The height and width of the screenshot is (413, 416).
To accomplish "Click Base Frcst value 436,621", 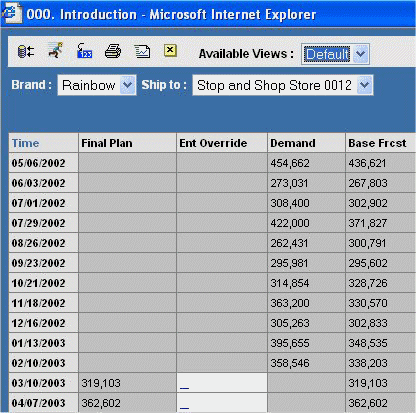I will pyautogui.click(x=367, y=163).
